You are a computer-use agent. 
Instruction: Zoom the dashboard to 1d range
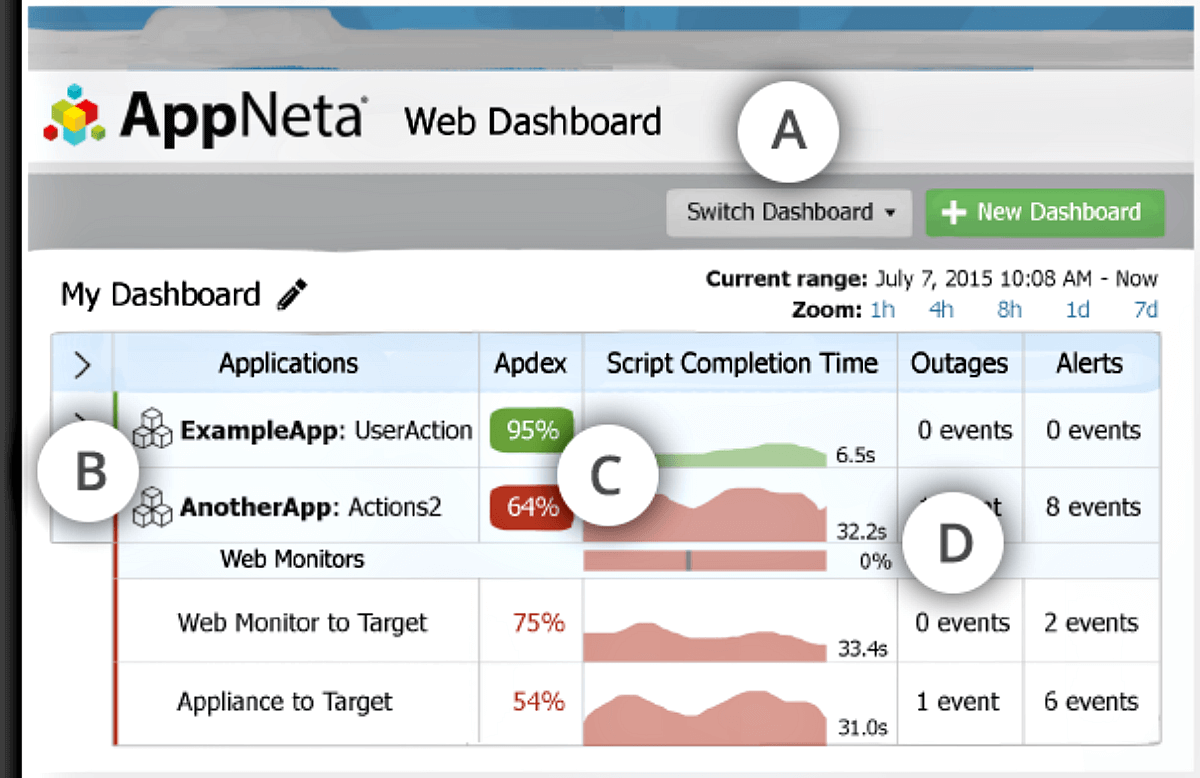[1077, 311]
